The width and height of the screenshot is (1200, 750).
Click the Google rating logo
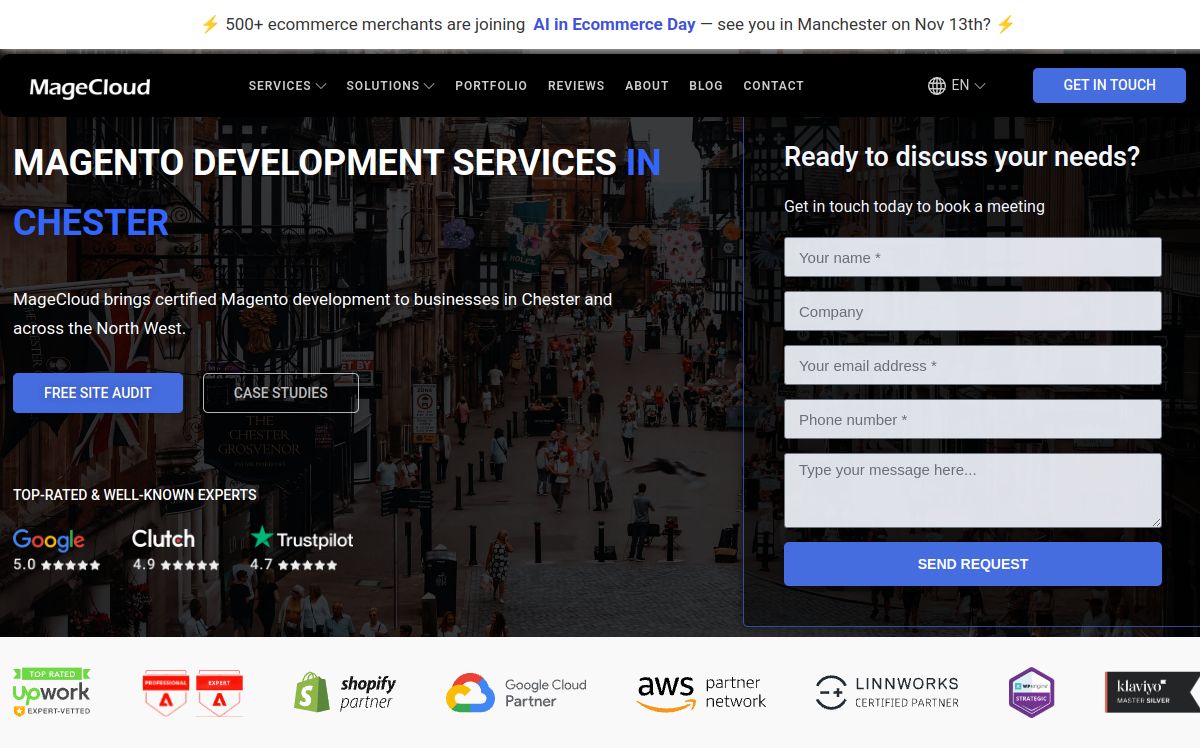[x=49, y=540]
